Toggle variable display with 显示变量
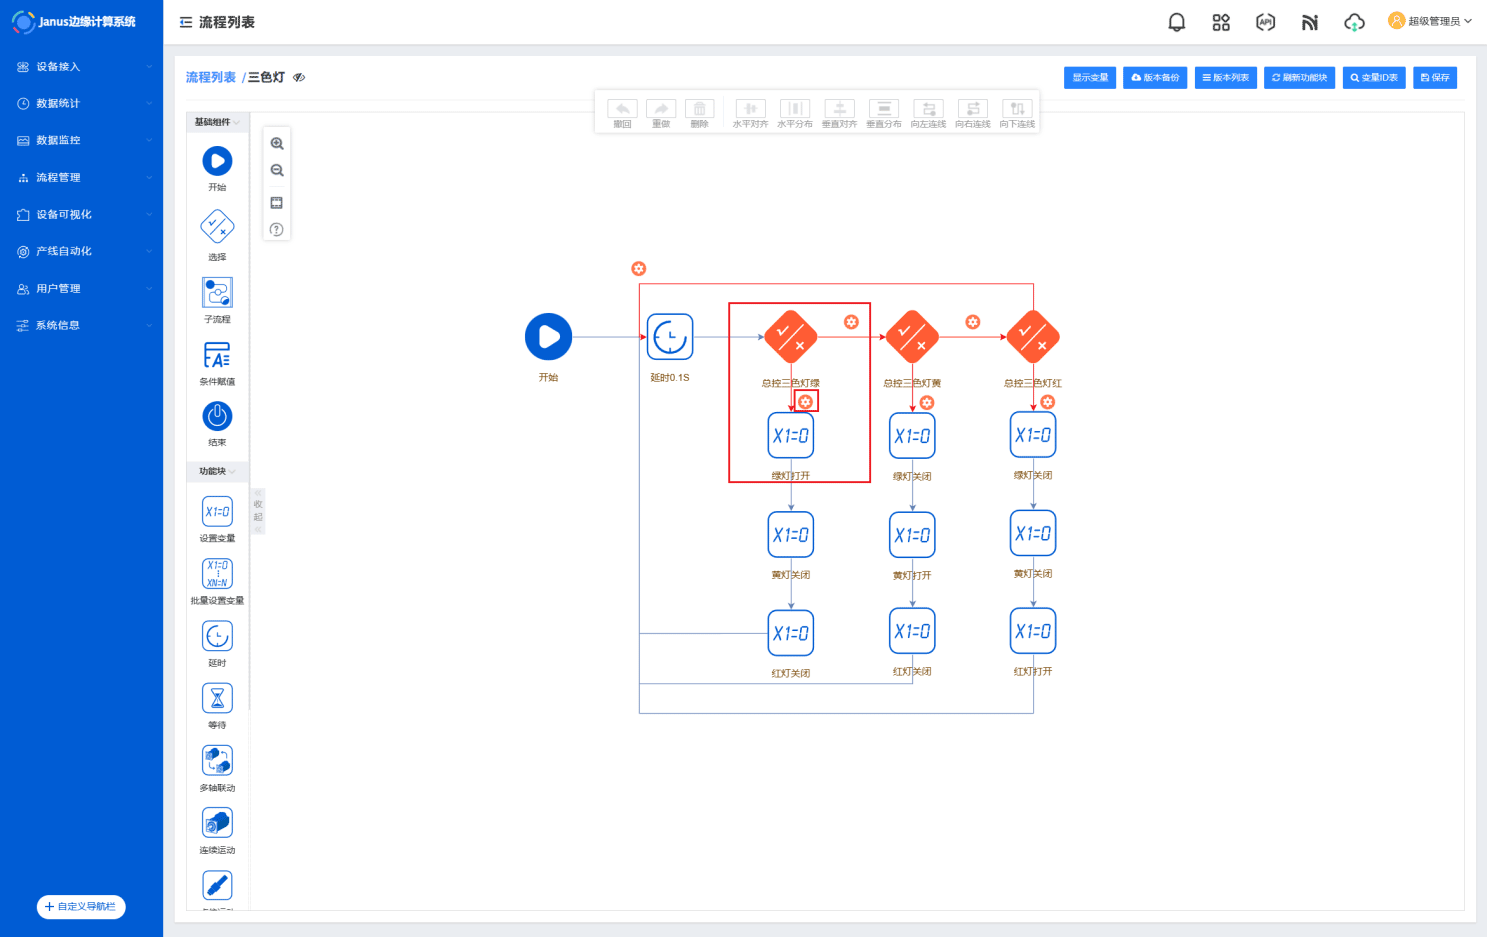Screen dimensions: 1487x937 [x=1090, y=78]
